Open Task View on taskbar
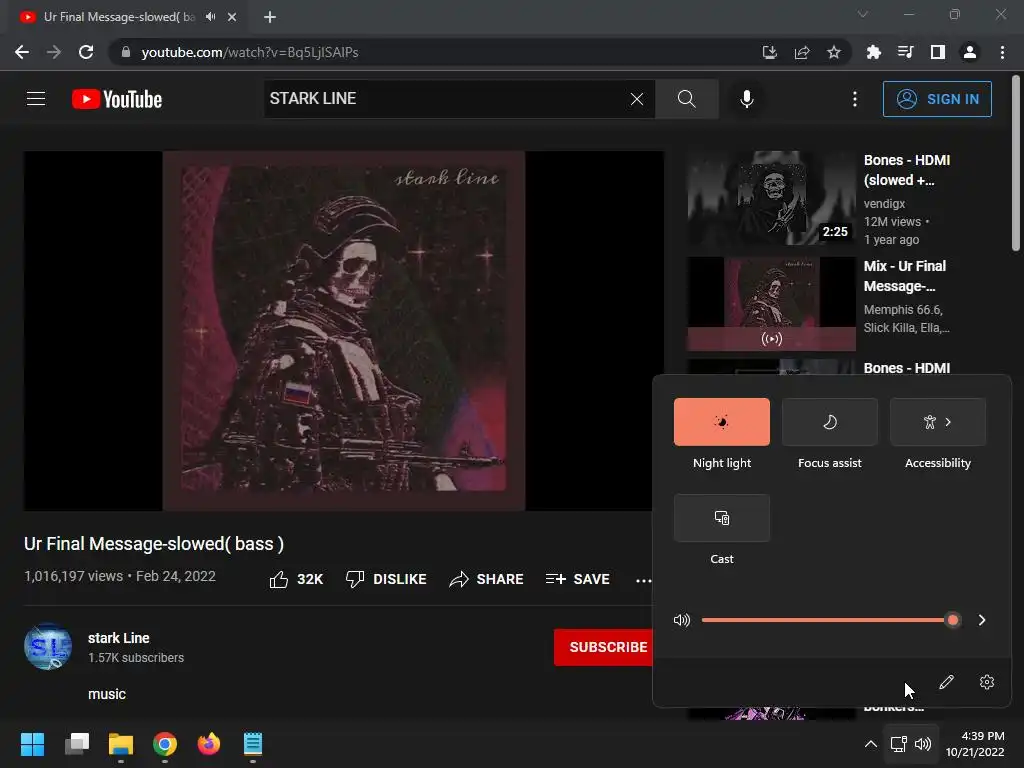Viewport: 1024px width, 768px height. pos(76,744)
